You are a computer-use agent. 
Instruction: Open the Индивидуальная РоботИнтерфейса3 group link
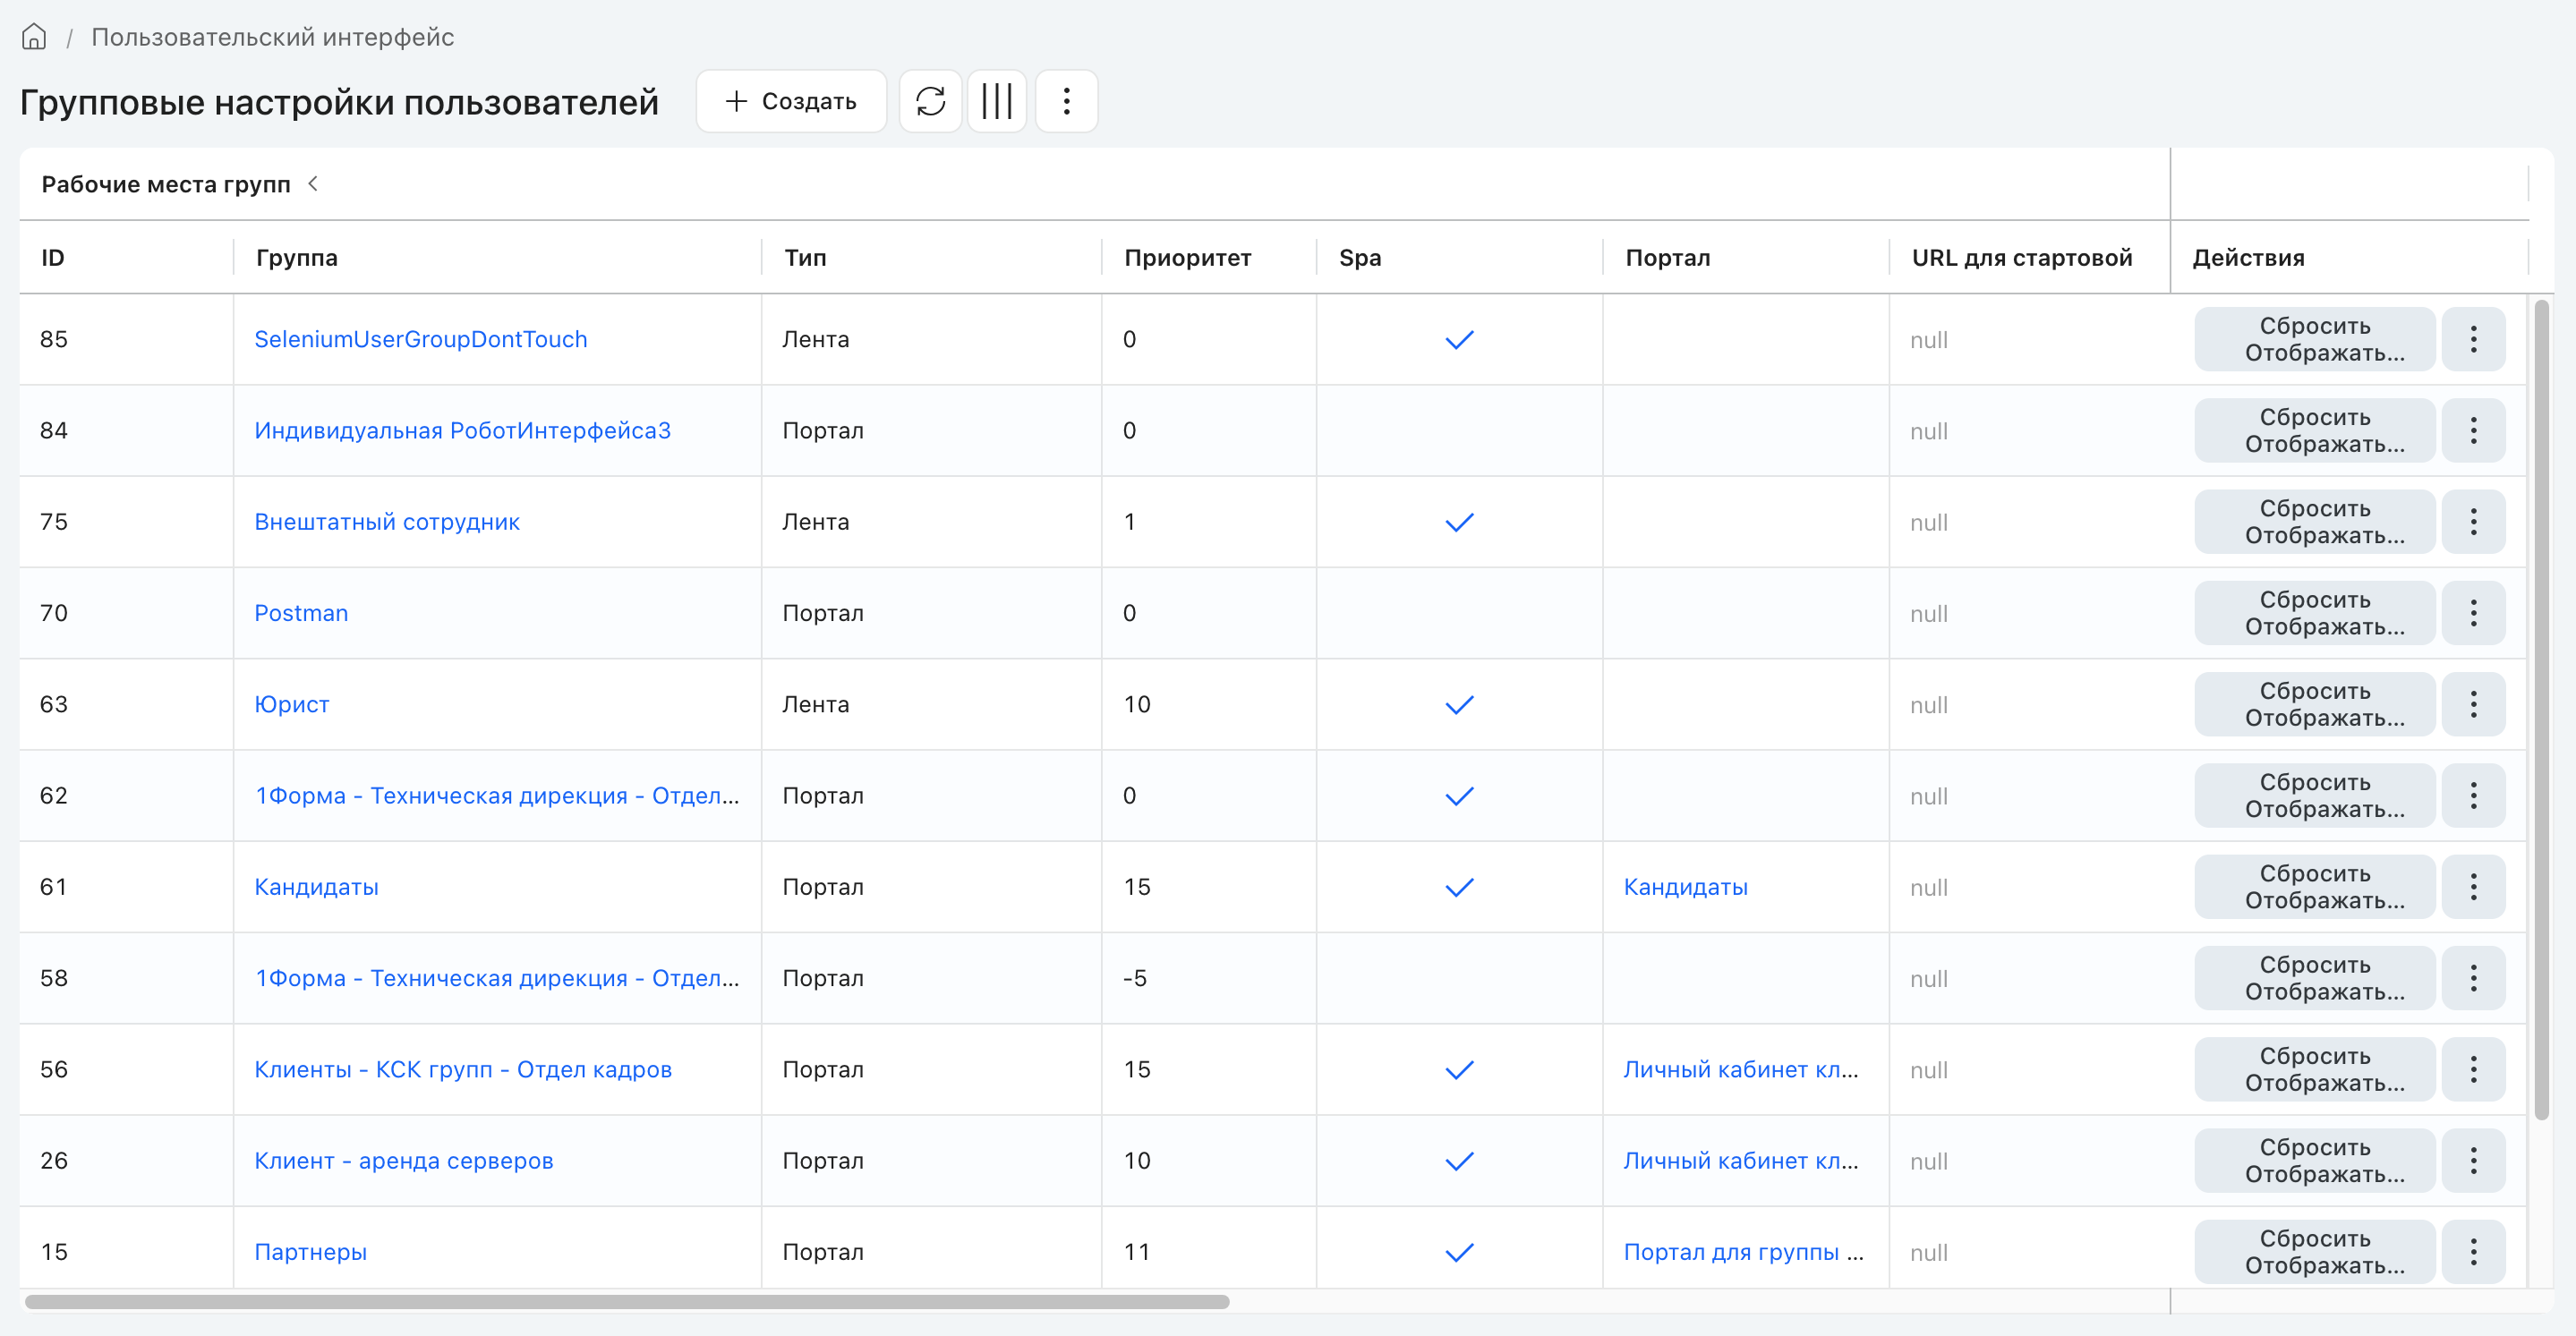click(462, 430)
